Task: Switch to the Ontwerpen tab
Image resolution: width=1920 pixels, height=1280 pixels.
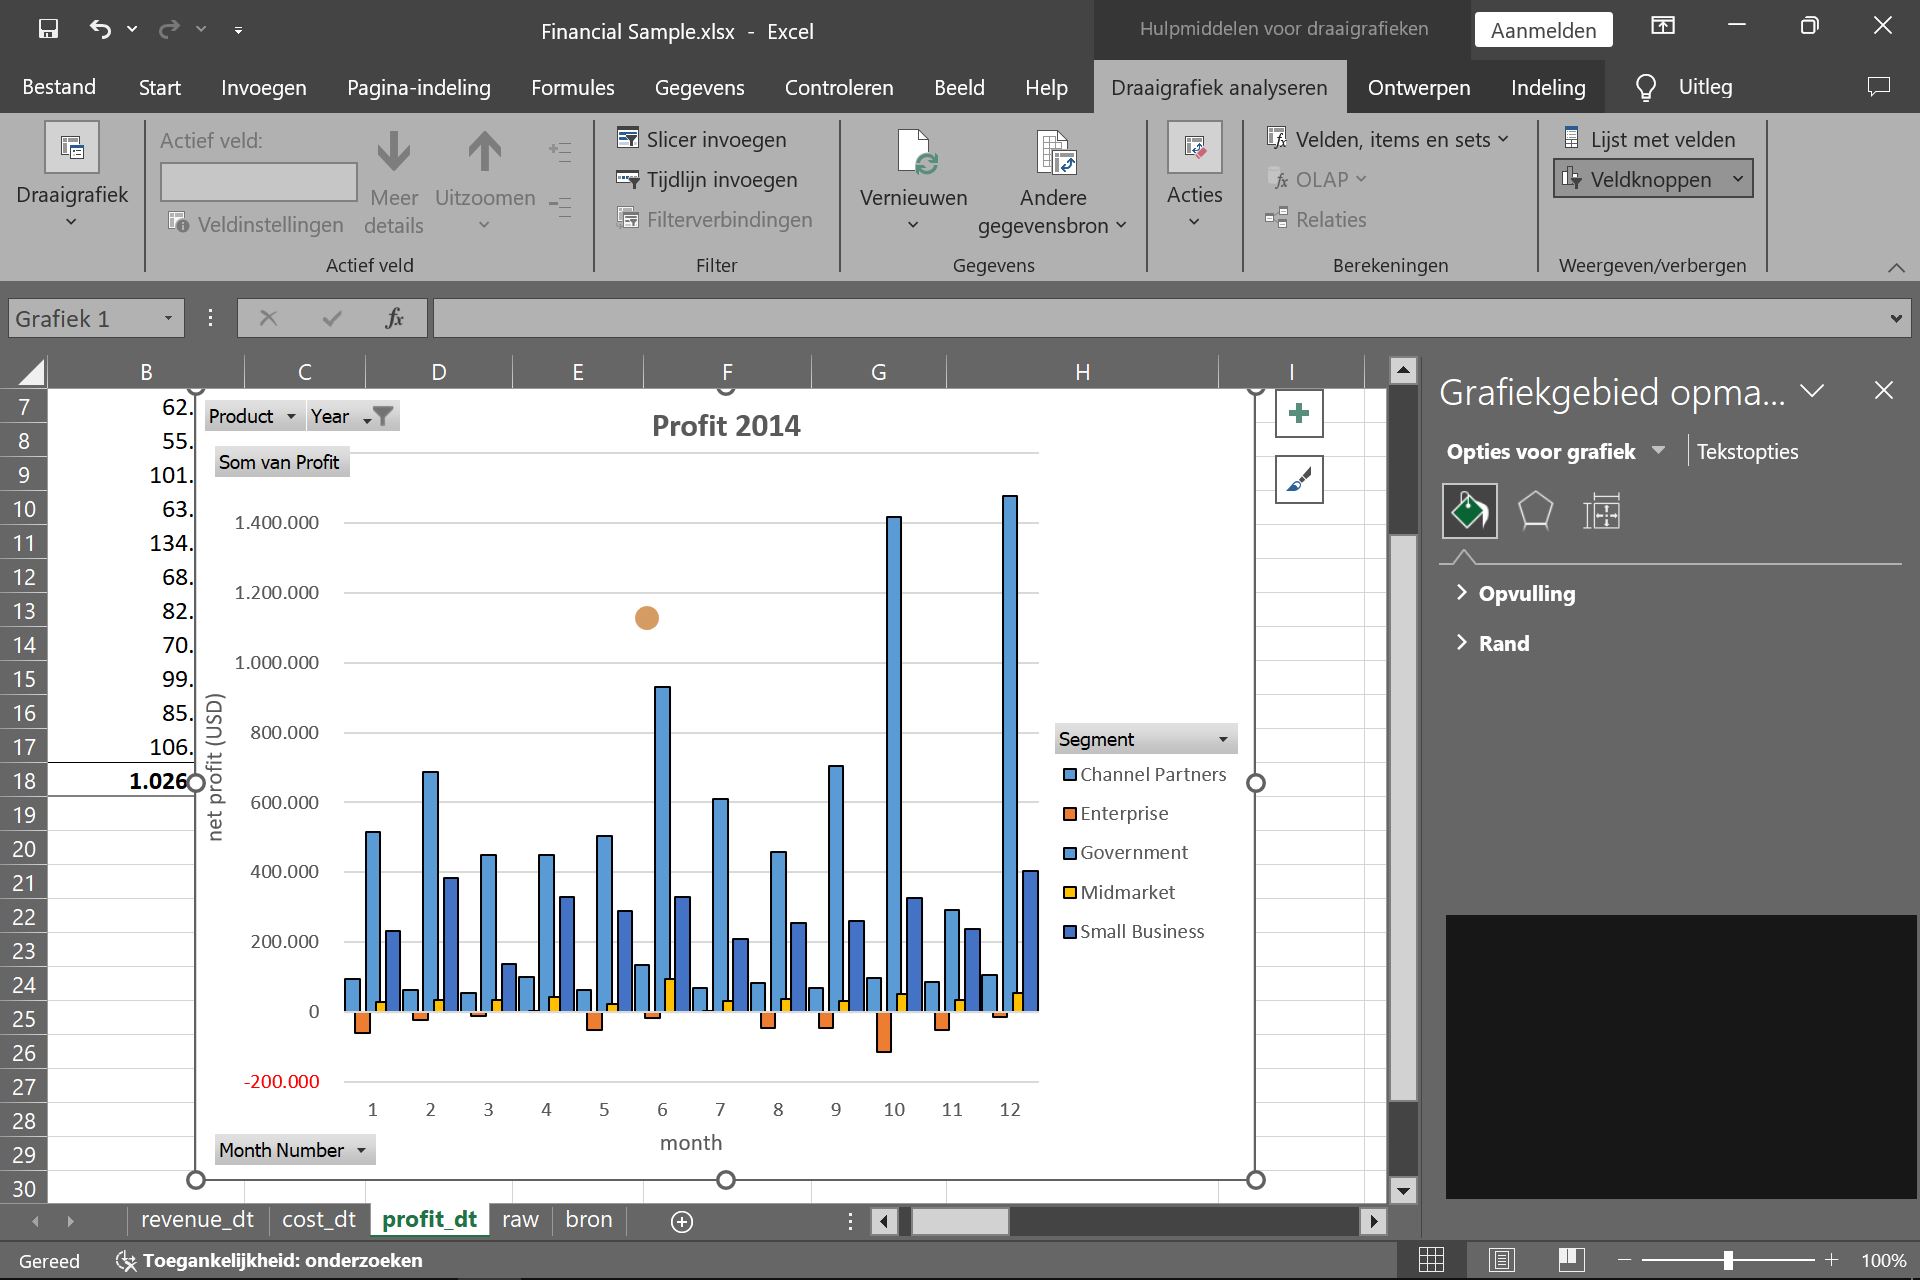Action: click(1418, 87)
